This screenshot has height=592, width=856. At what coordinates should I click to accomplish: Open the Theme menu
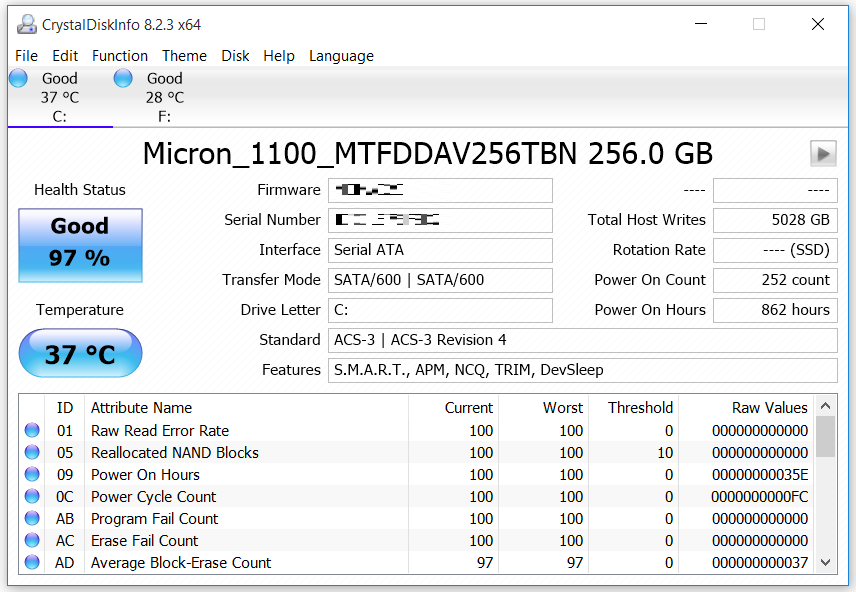[x=184, y=56]
